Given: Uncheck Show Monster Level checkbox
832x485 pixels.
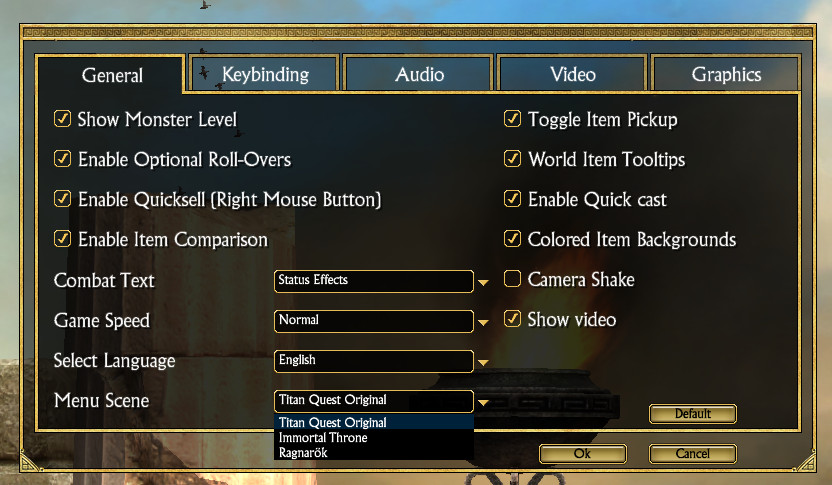Looking at the screenshot, I should [63, 119].
